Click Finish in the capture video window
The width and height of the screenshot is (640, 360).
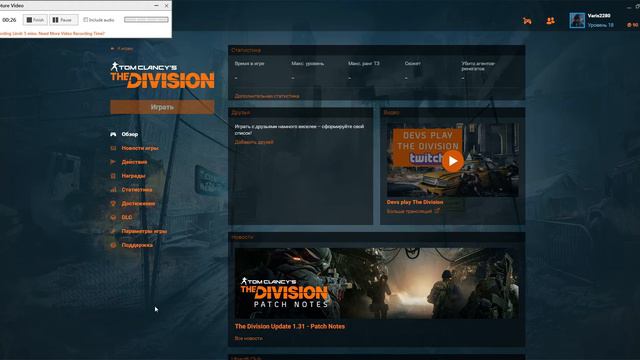pyautogui.click(x=35, y=20)
